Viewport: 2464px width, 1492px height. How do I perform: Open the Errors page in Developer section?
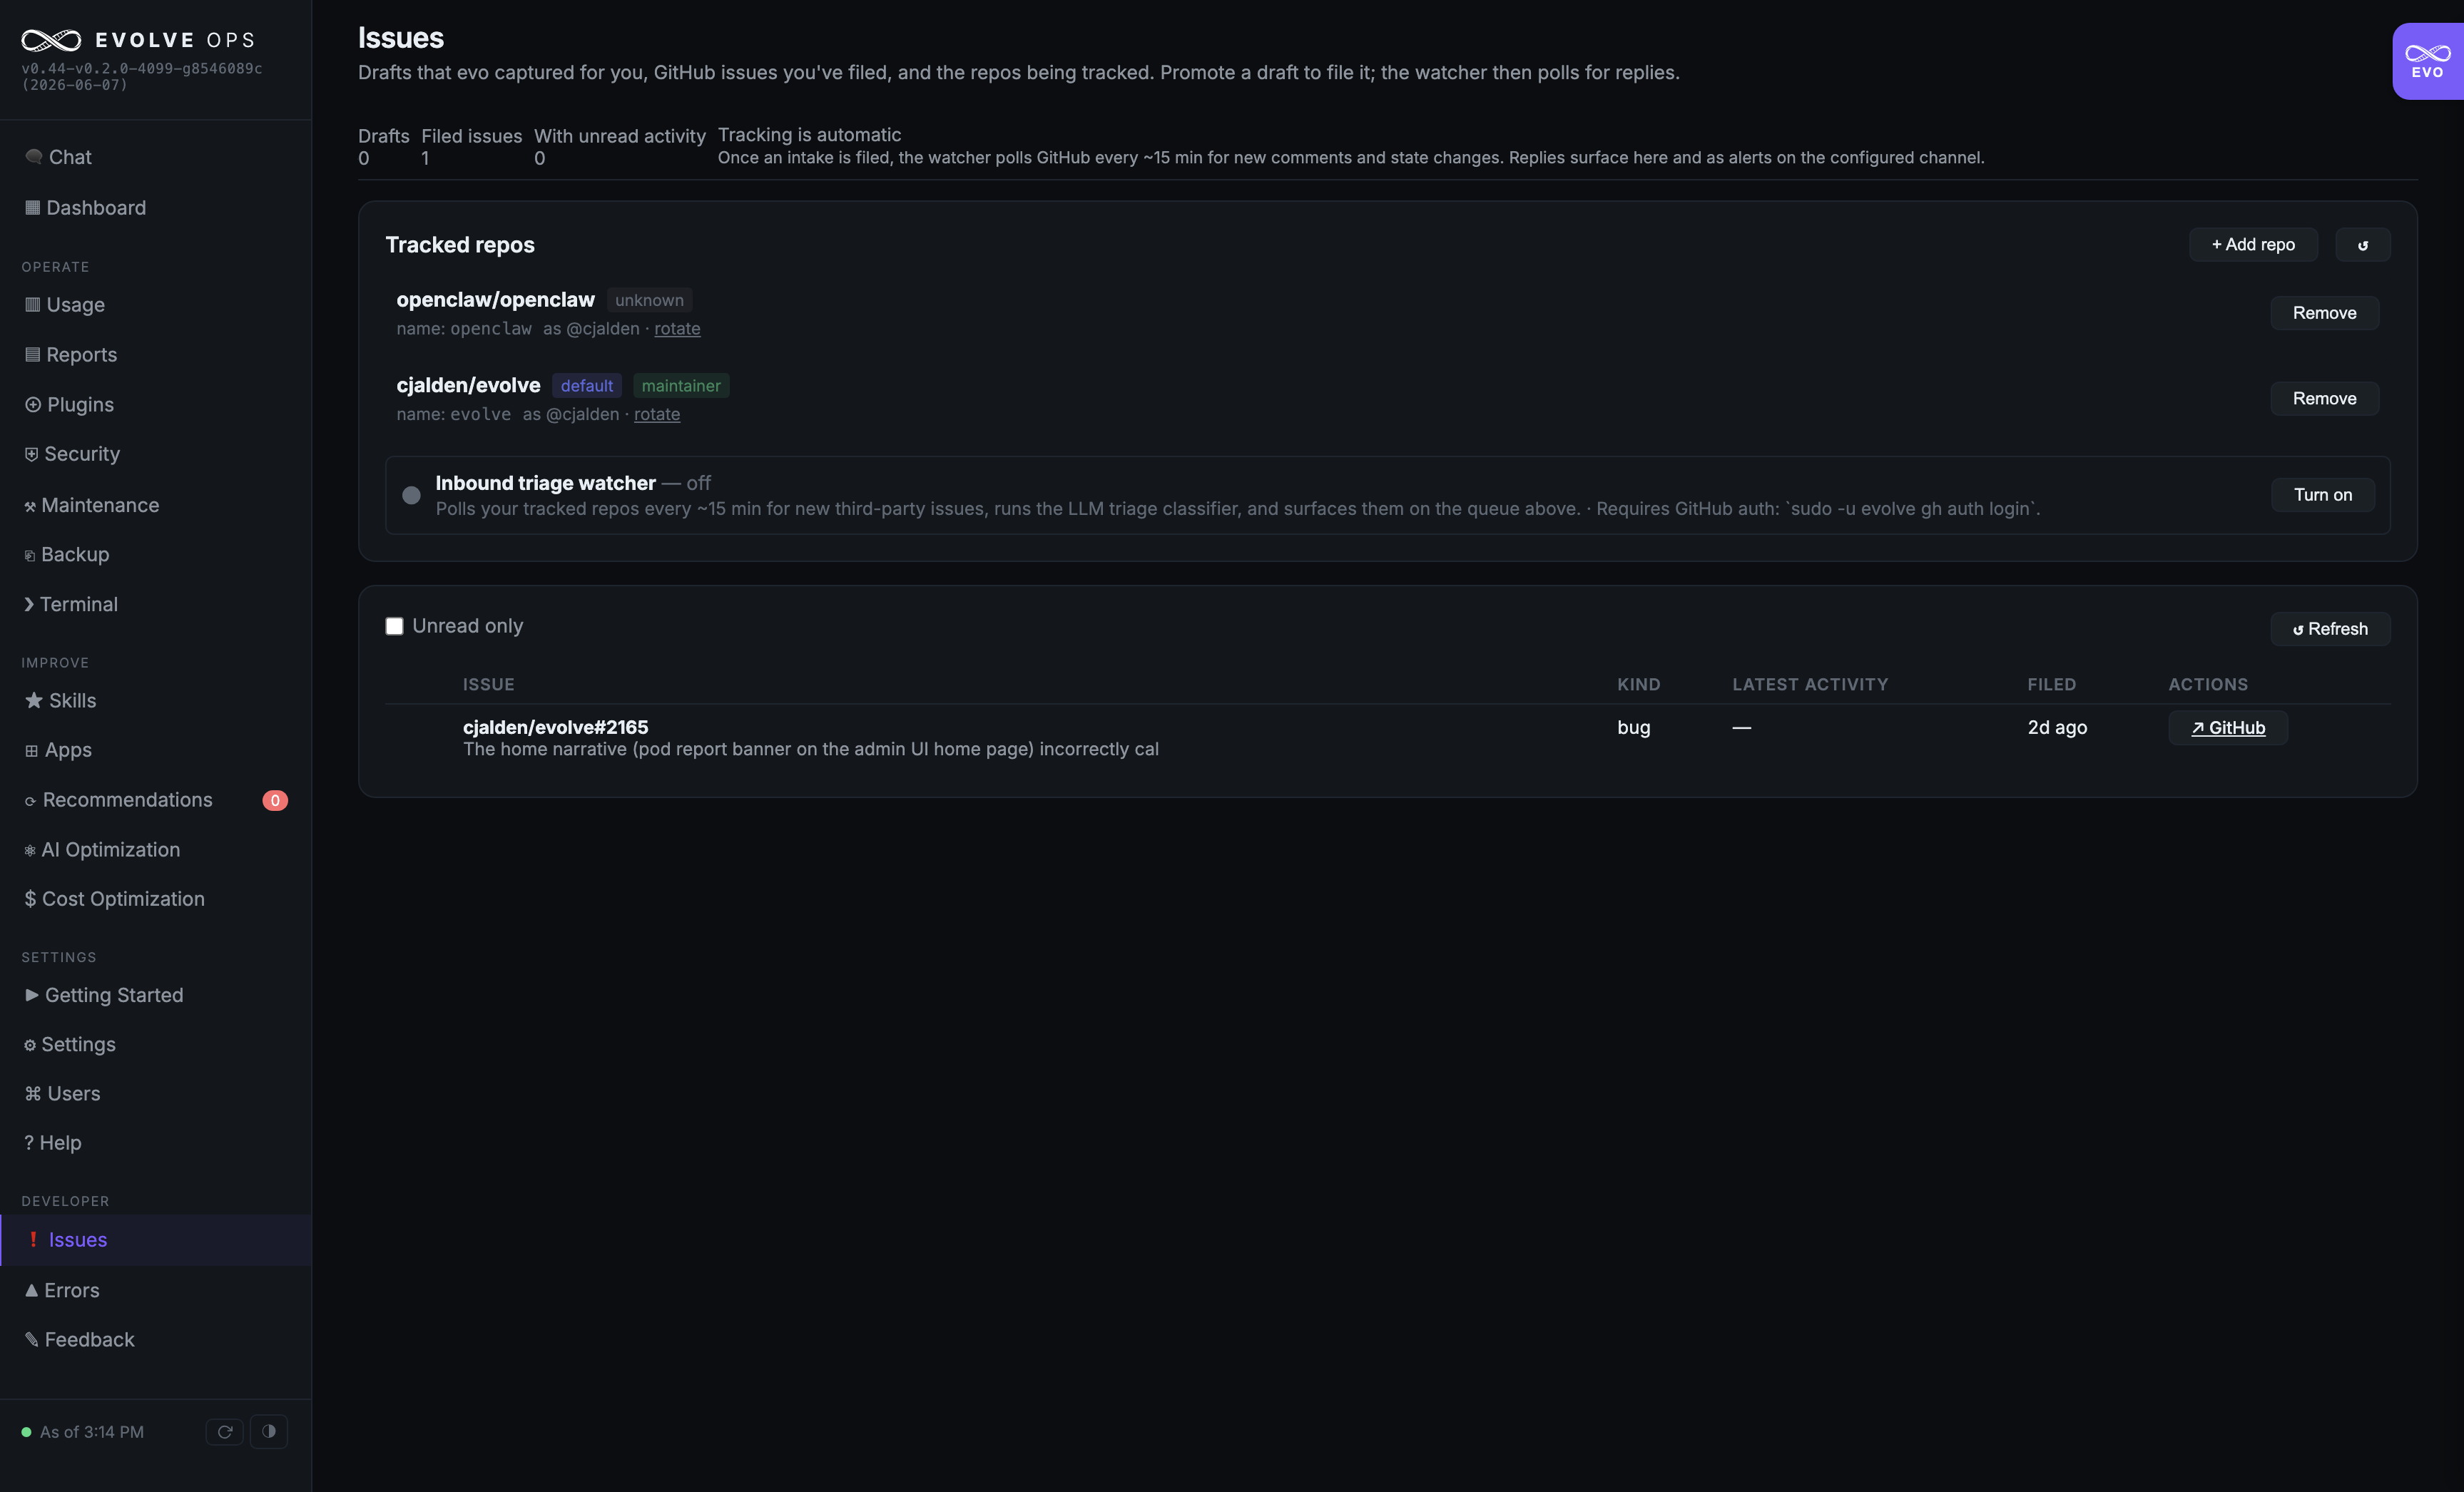[61, 1290]
